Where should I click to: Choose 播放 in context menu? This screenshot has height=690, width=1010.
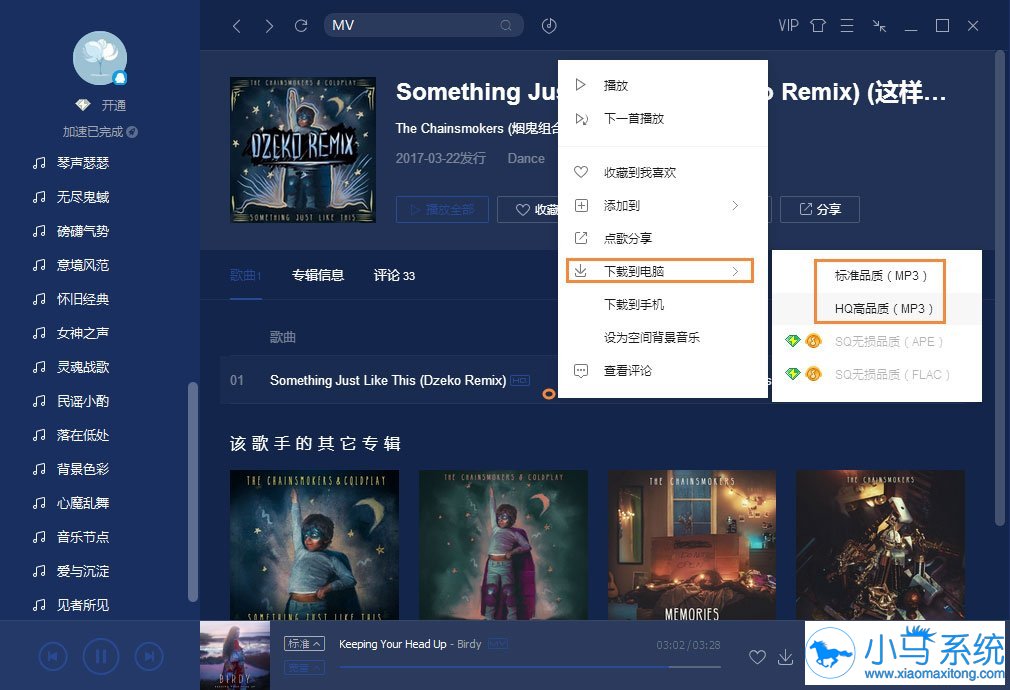pos(663,85)
